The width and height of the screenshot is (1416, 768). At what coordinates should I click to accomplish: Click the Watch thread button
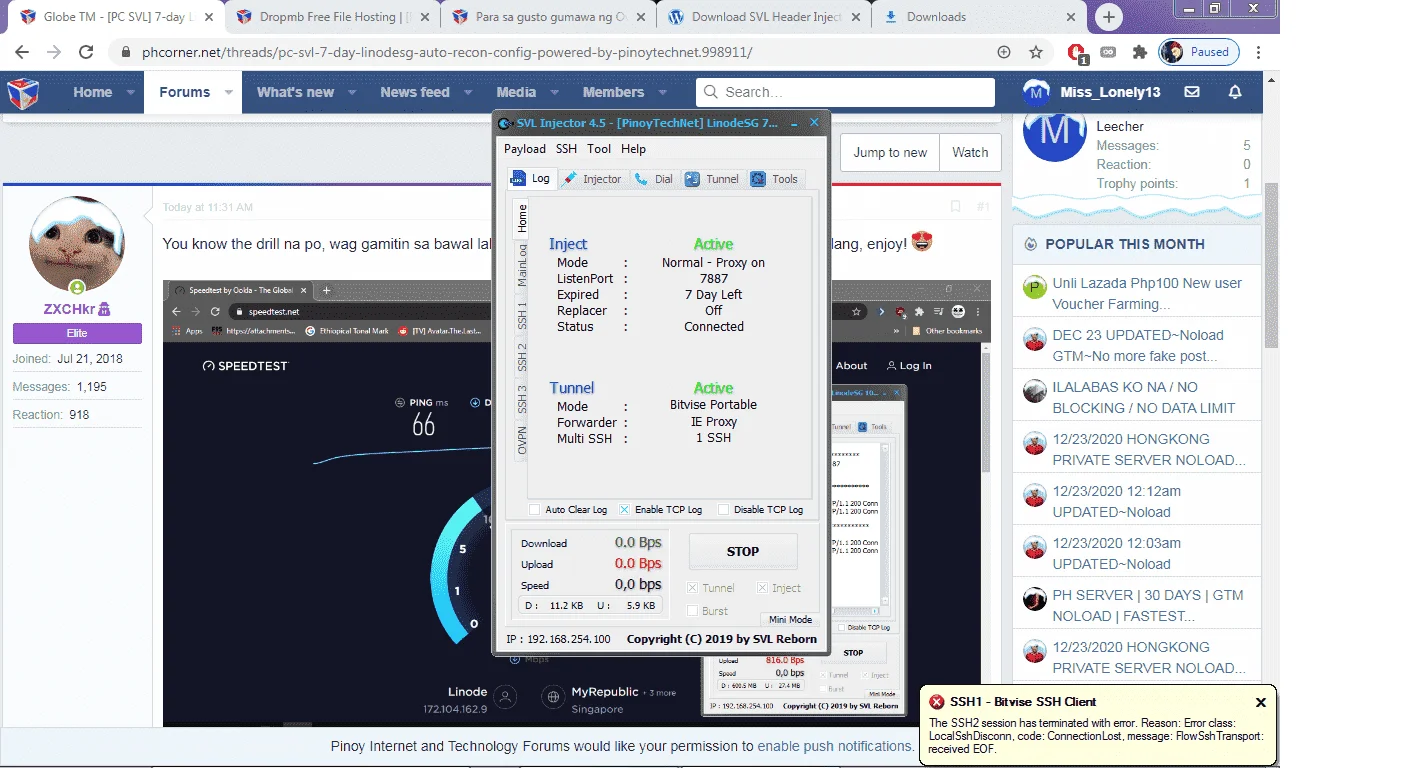pyautogui.click(x=970, y=153)
